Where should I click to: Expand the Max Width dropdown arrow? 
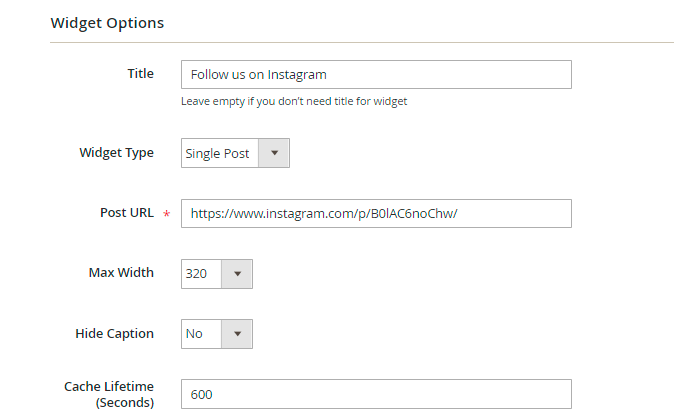[x=237, y=273]
